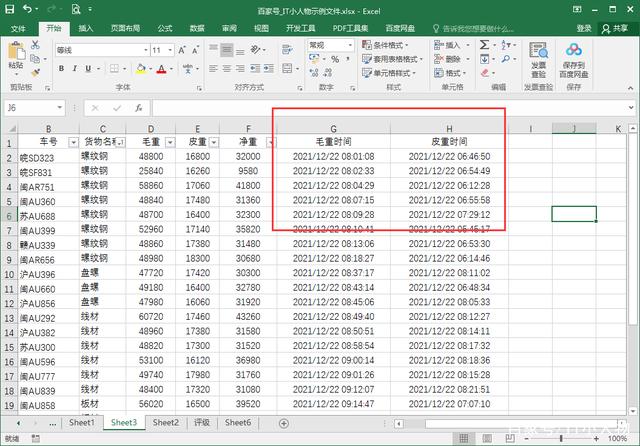Toggle italic formatting

click(x=77, y=69)
